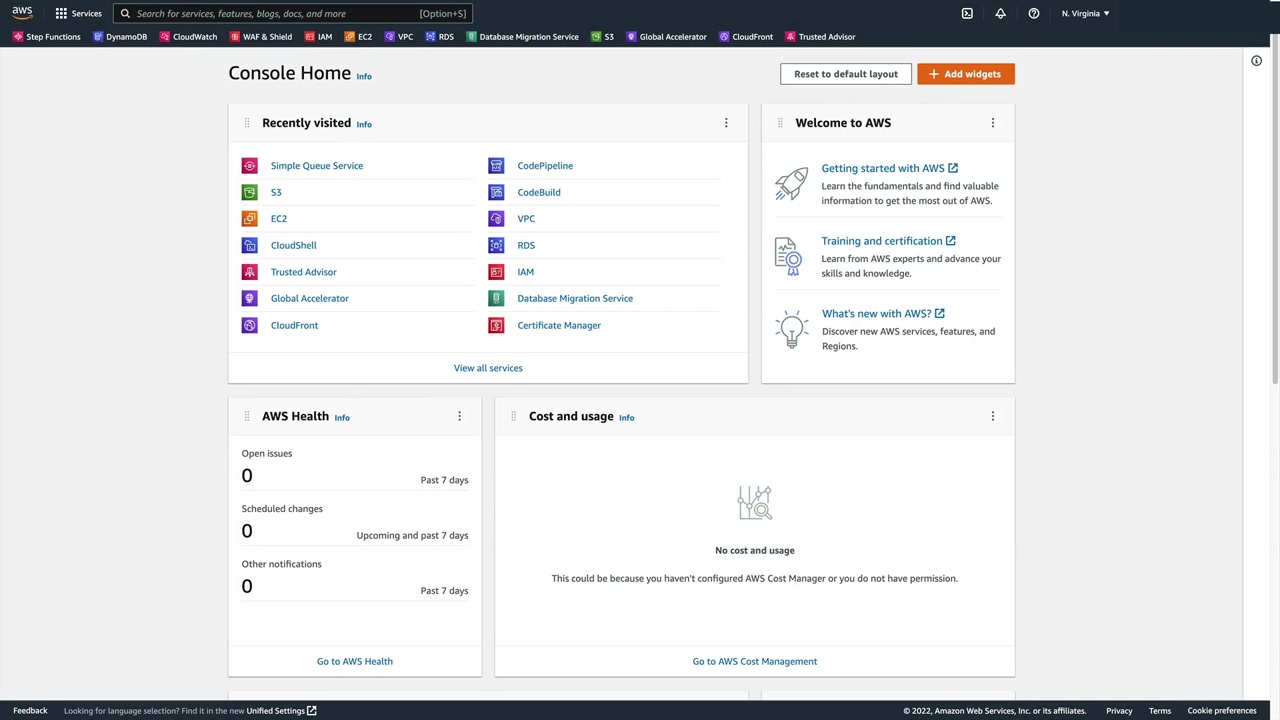Open Cookie preferences in the footer
1280x720 pixels.
(1222, 711)
